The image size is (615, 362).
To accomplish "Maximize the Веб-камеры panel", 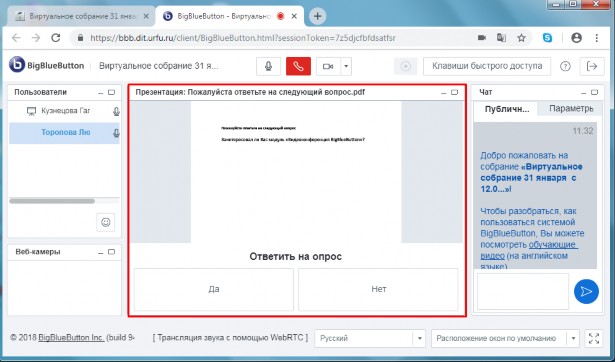I will (111, 252).
